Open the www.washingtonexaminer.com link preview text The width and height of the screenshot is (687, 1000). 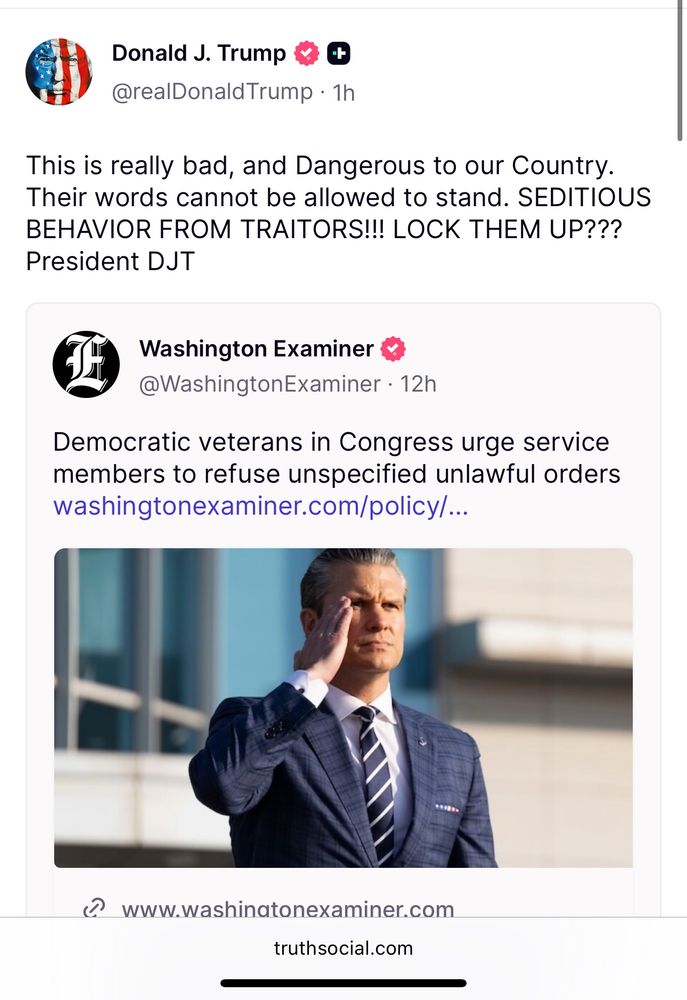tap(288, 909)
